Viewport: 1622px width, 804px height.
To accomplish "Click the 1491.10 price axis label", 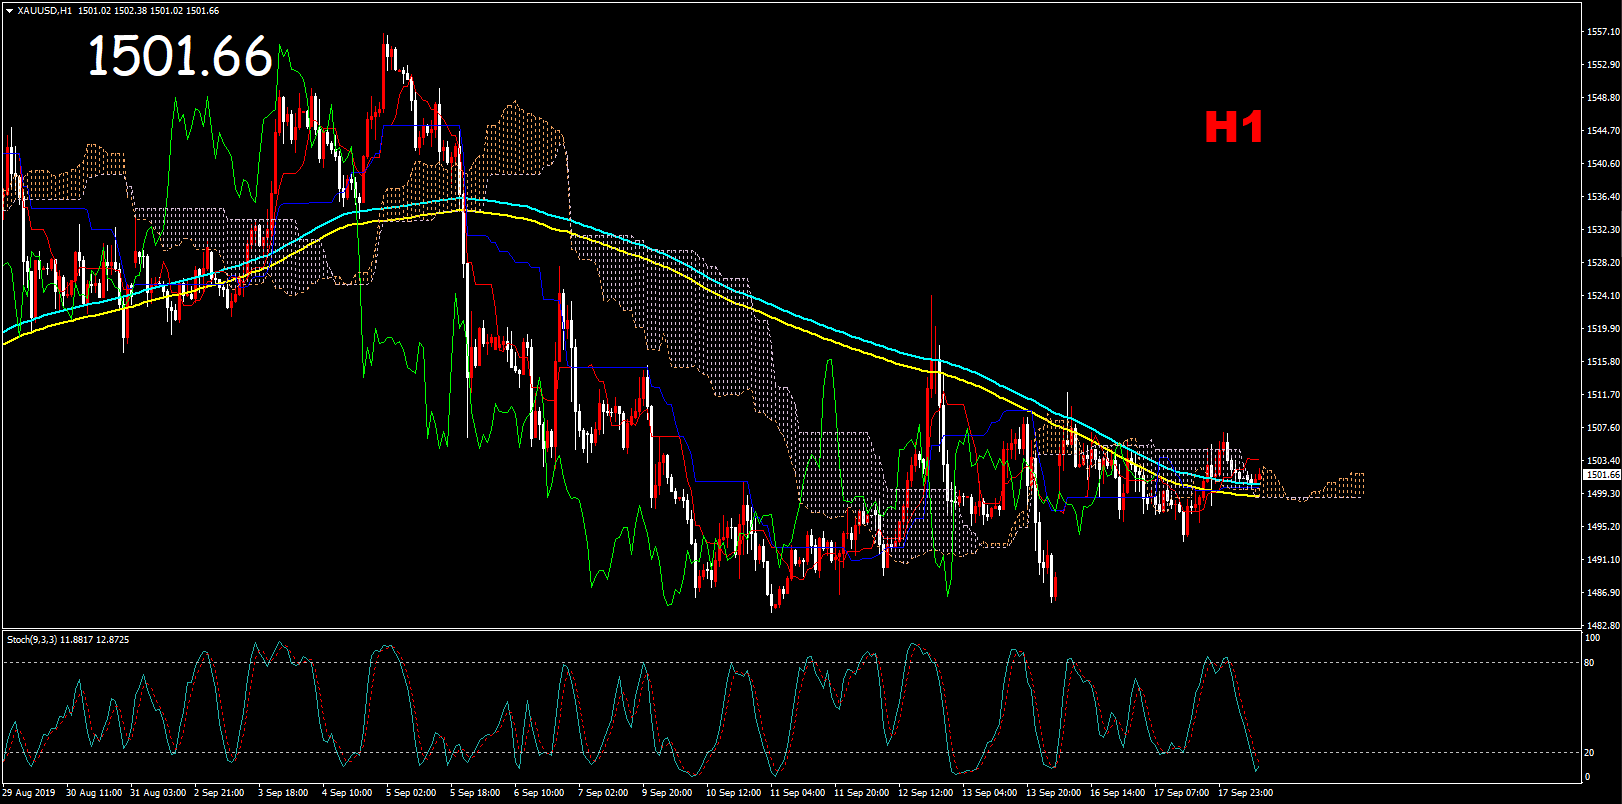I will point(1603,560).
